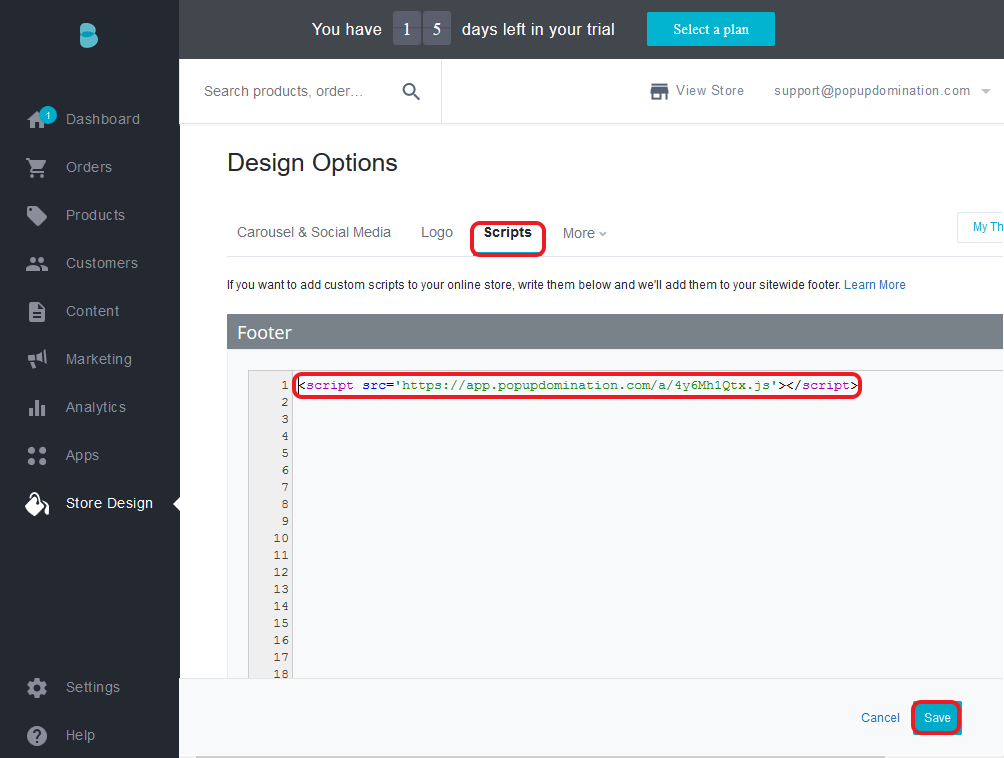
Task: Click the Analytics bar chart icon
Action: click(x=37, y=408)
